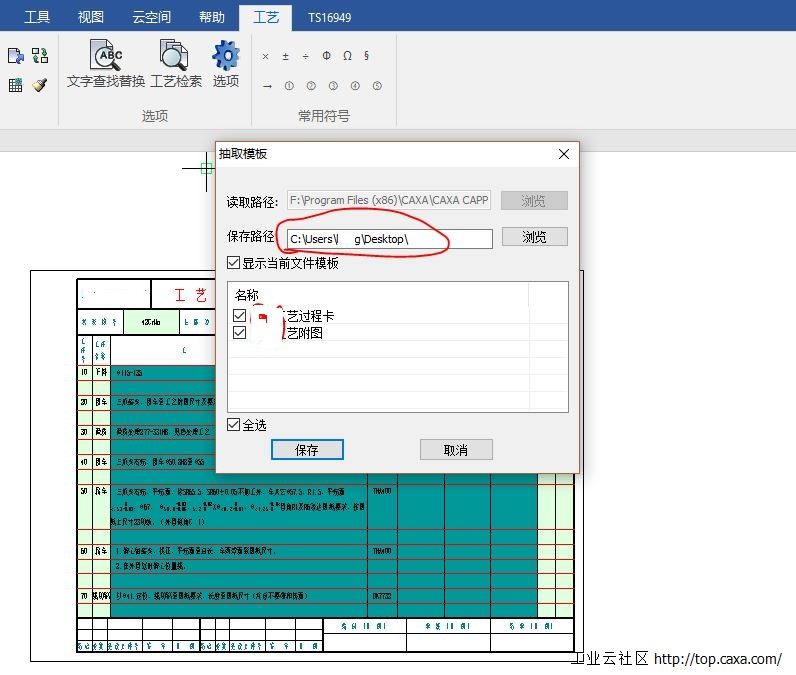Open the TS16949 ribbon tab
This screenshot has height=675, width=796.
coord(329,17)
